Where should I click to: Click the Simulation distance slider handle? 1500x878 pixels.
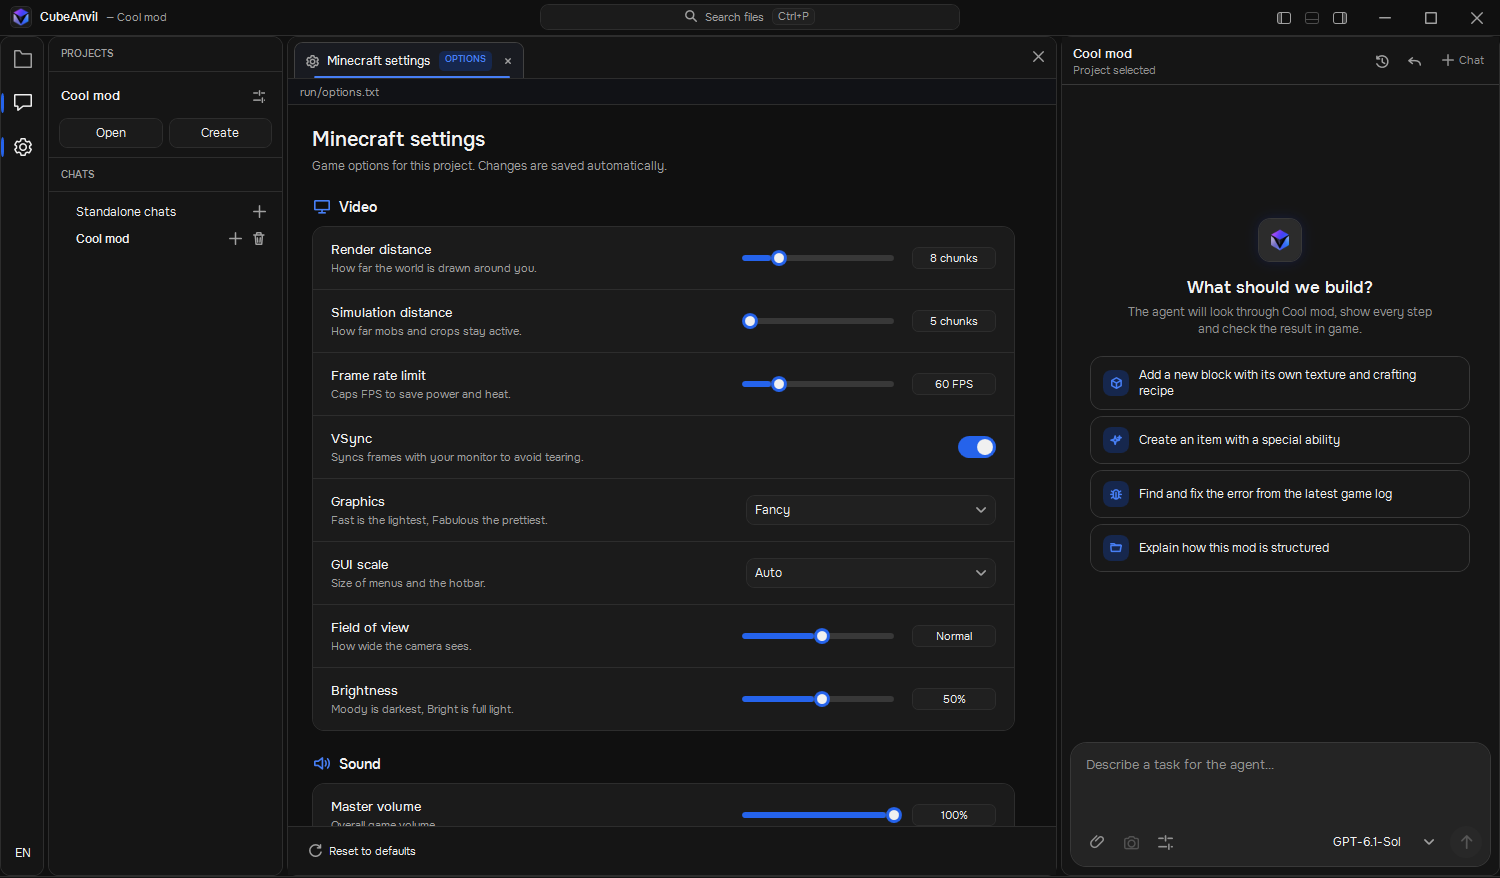coord(750,321)
